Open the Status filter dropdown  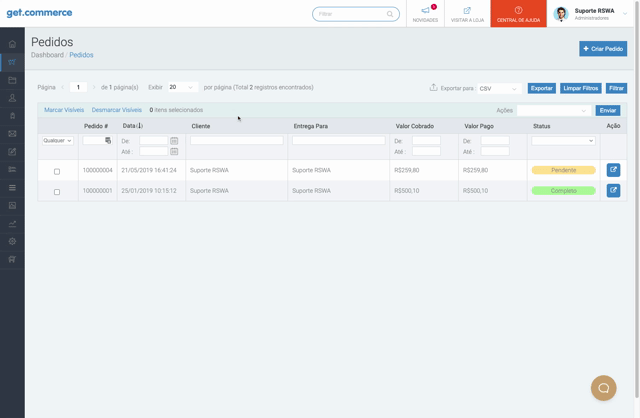click(x=563, y=141)
